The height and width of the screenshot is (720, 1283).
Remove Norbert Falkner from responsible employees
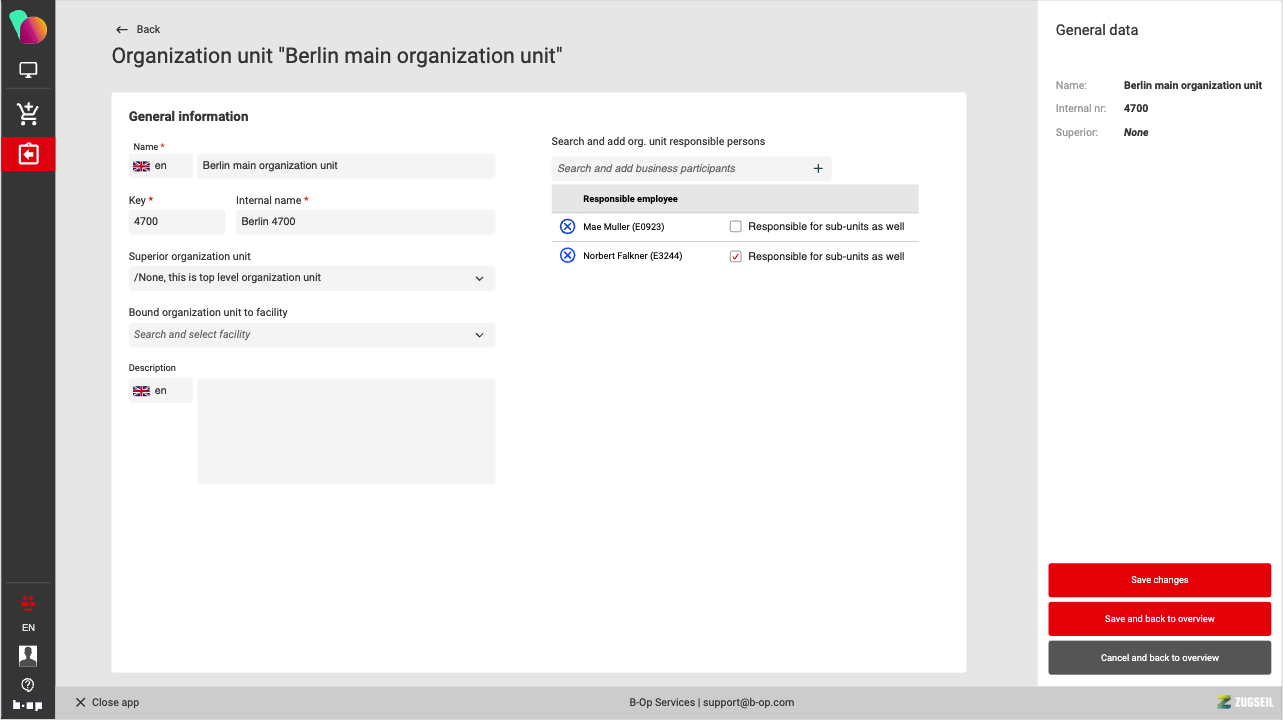567,256
